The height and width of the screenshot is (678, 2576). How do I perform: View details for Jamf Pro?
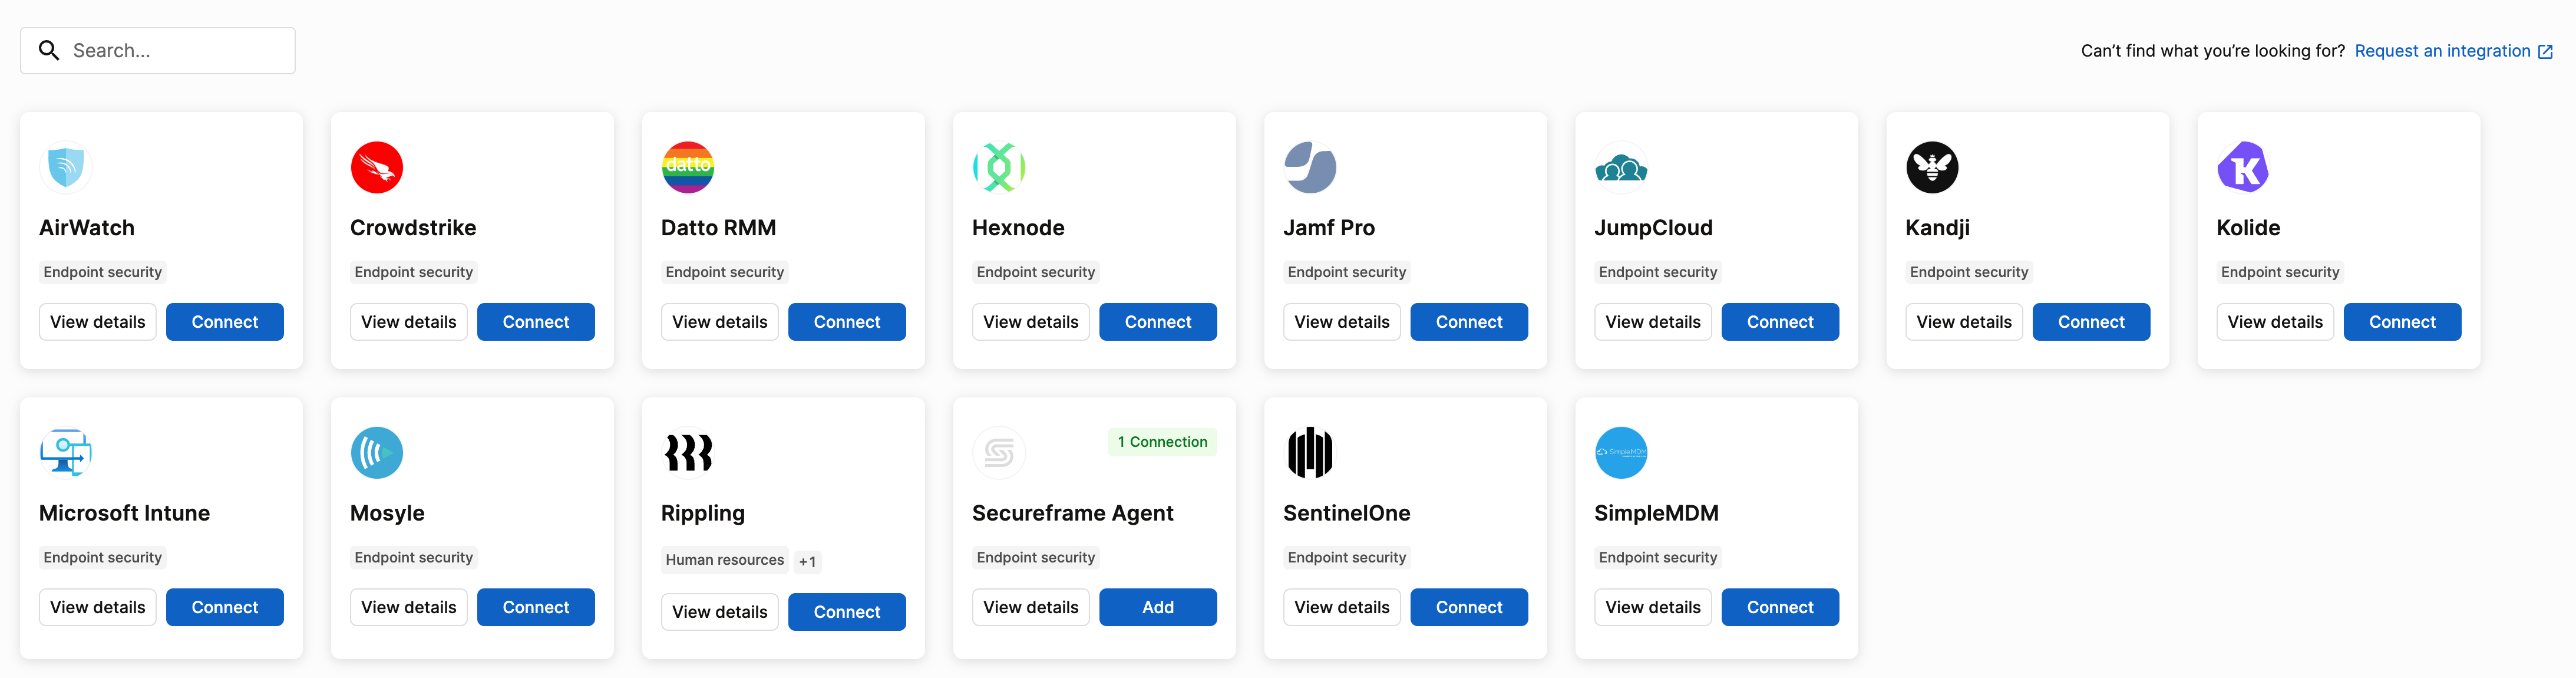(1342, 322)
